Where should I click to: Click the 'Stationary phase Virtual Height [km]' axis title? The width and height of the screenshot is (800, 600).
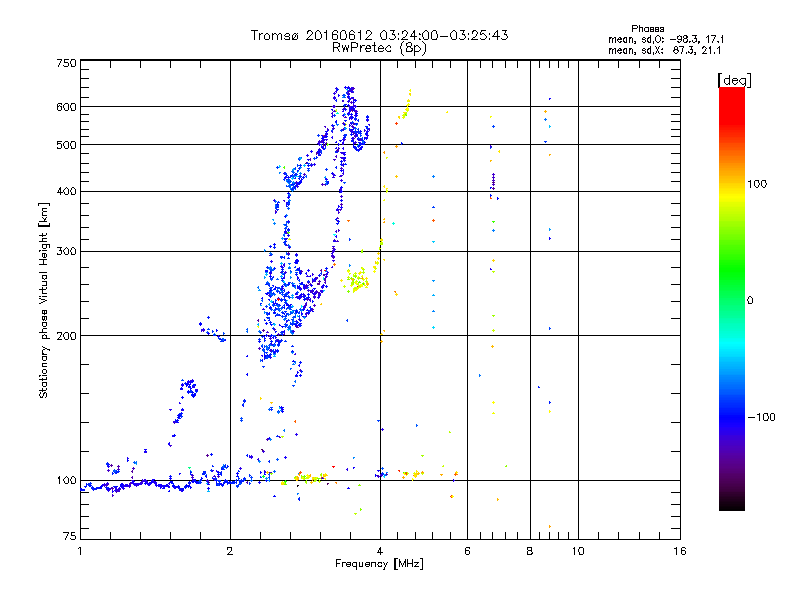click(x=44, y=301)
